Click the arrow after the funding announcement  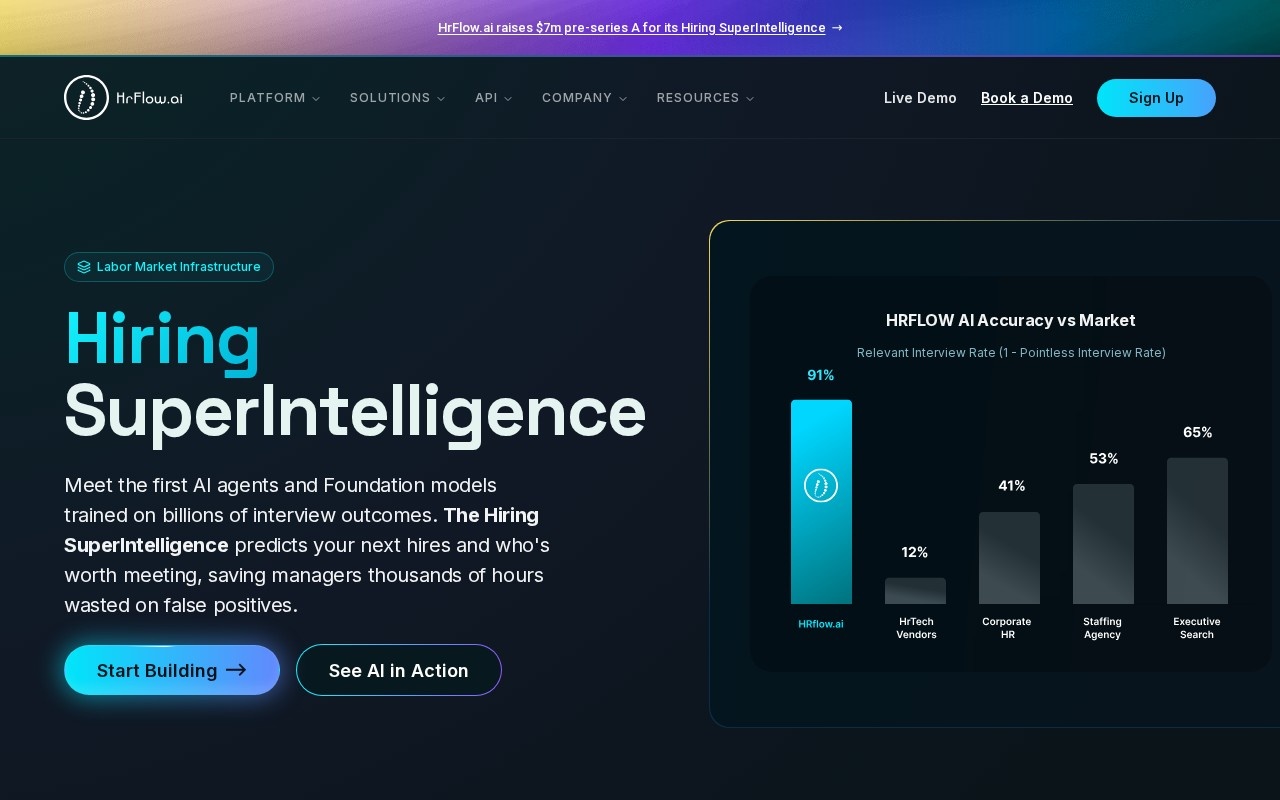click(x=837, y=28)
